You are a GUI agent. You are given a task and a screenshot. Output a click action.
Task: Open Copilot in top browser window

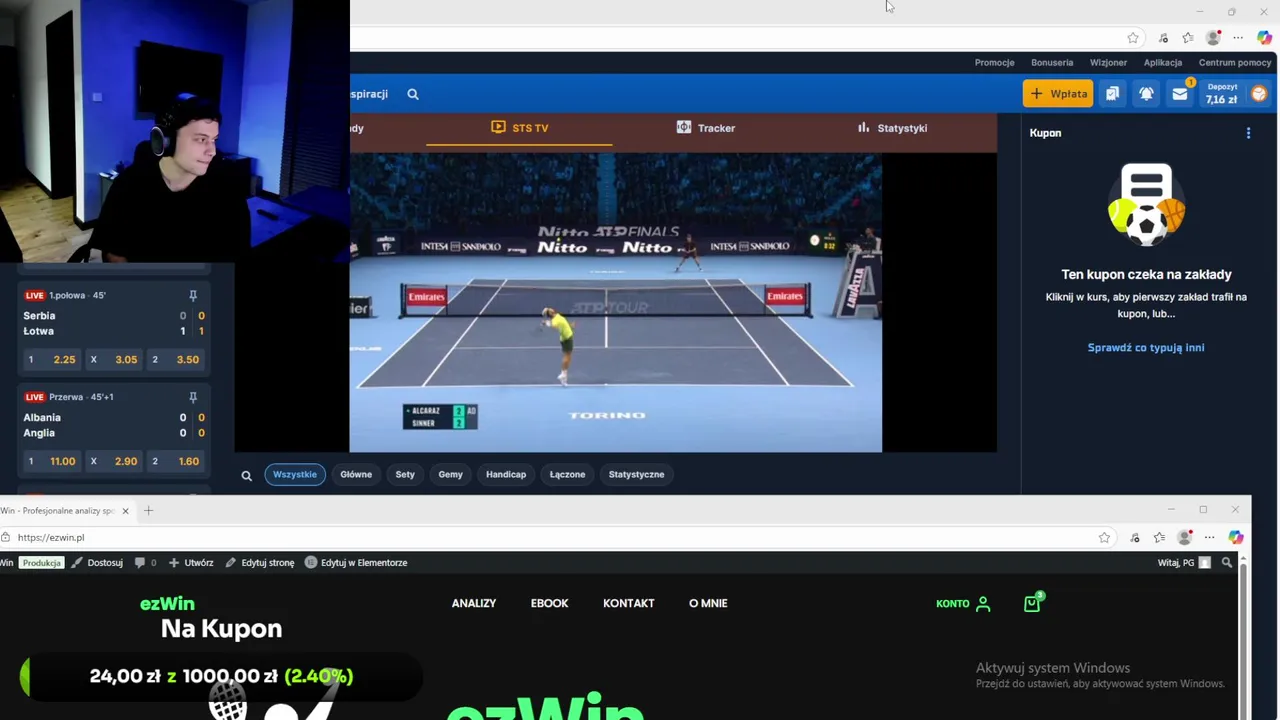point(1264,38)
